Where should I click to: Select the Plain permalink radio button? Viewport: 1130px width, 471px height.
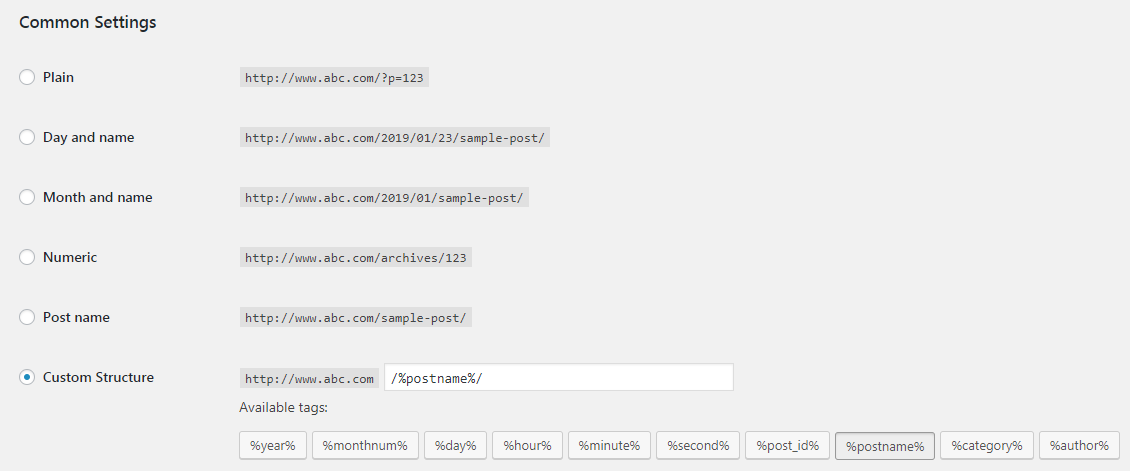tap(27, 77)
